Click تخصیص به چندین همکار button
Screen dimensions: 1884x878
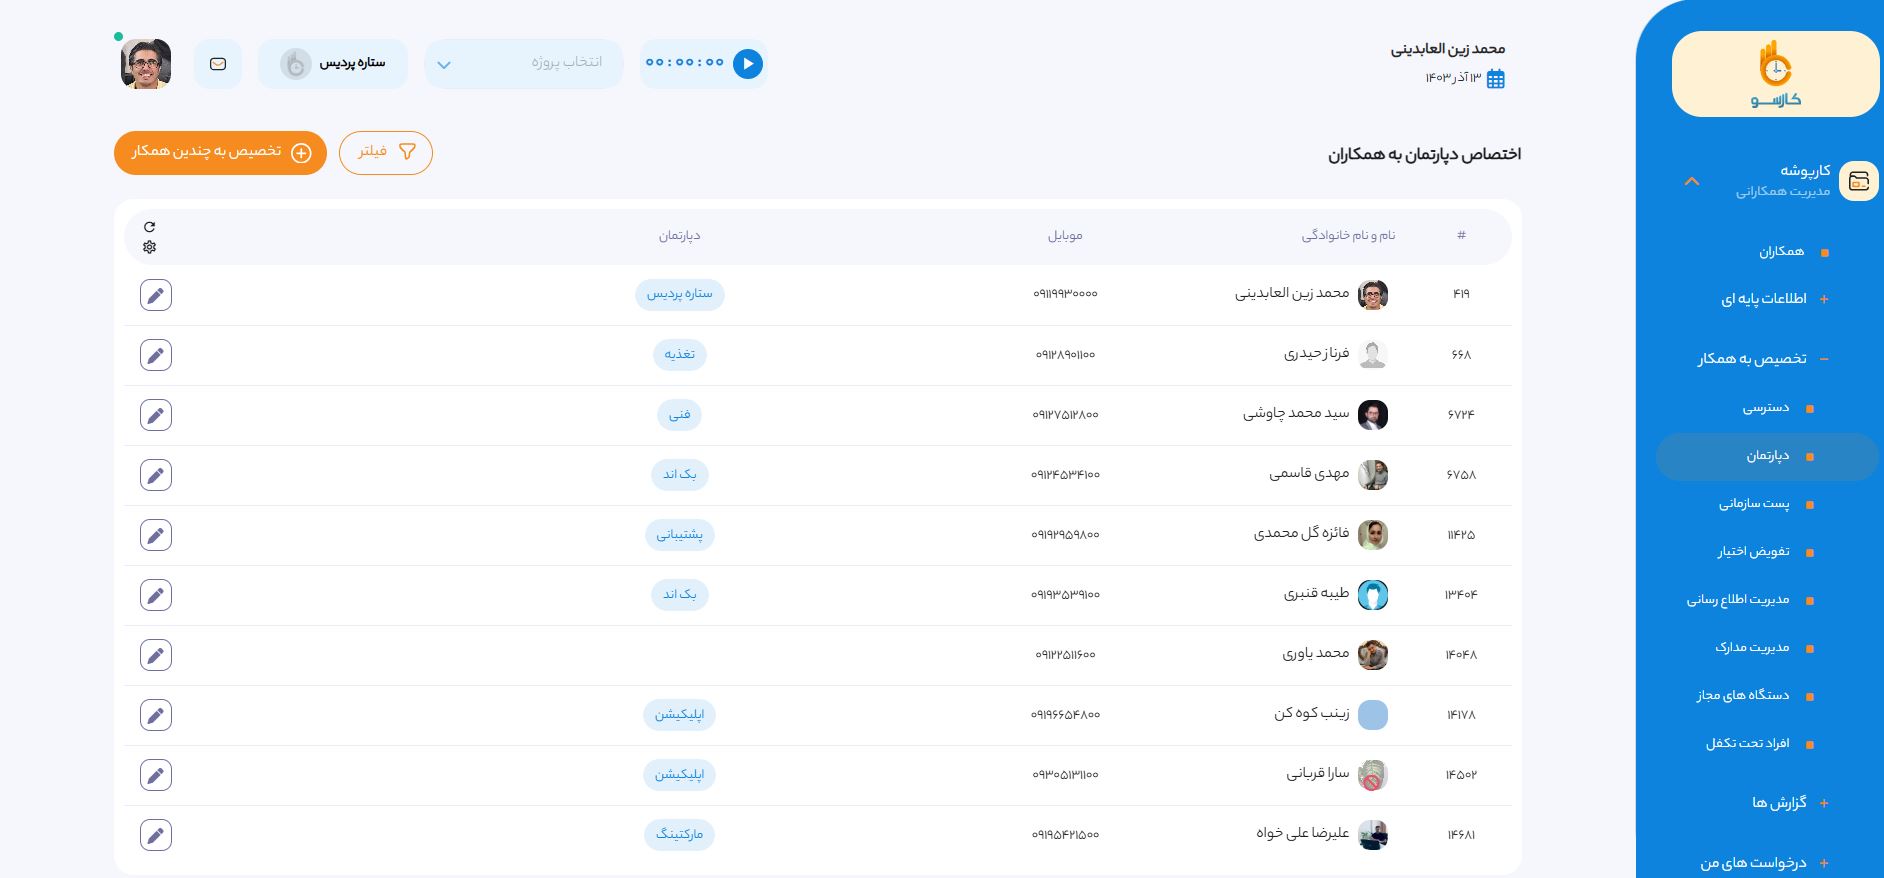click(220, 152)
